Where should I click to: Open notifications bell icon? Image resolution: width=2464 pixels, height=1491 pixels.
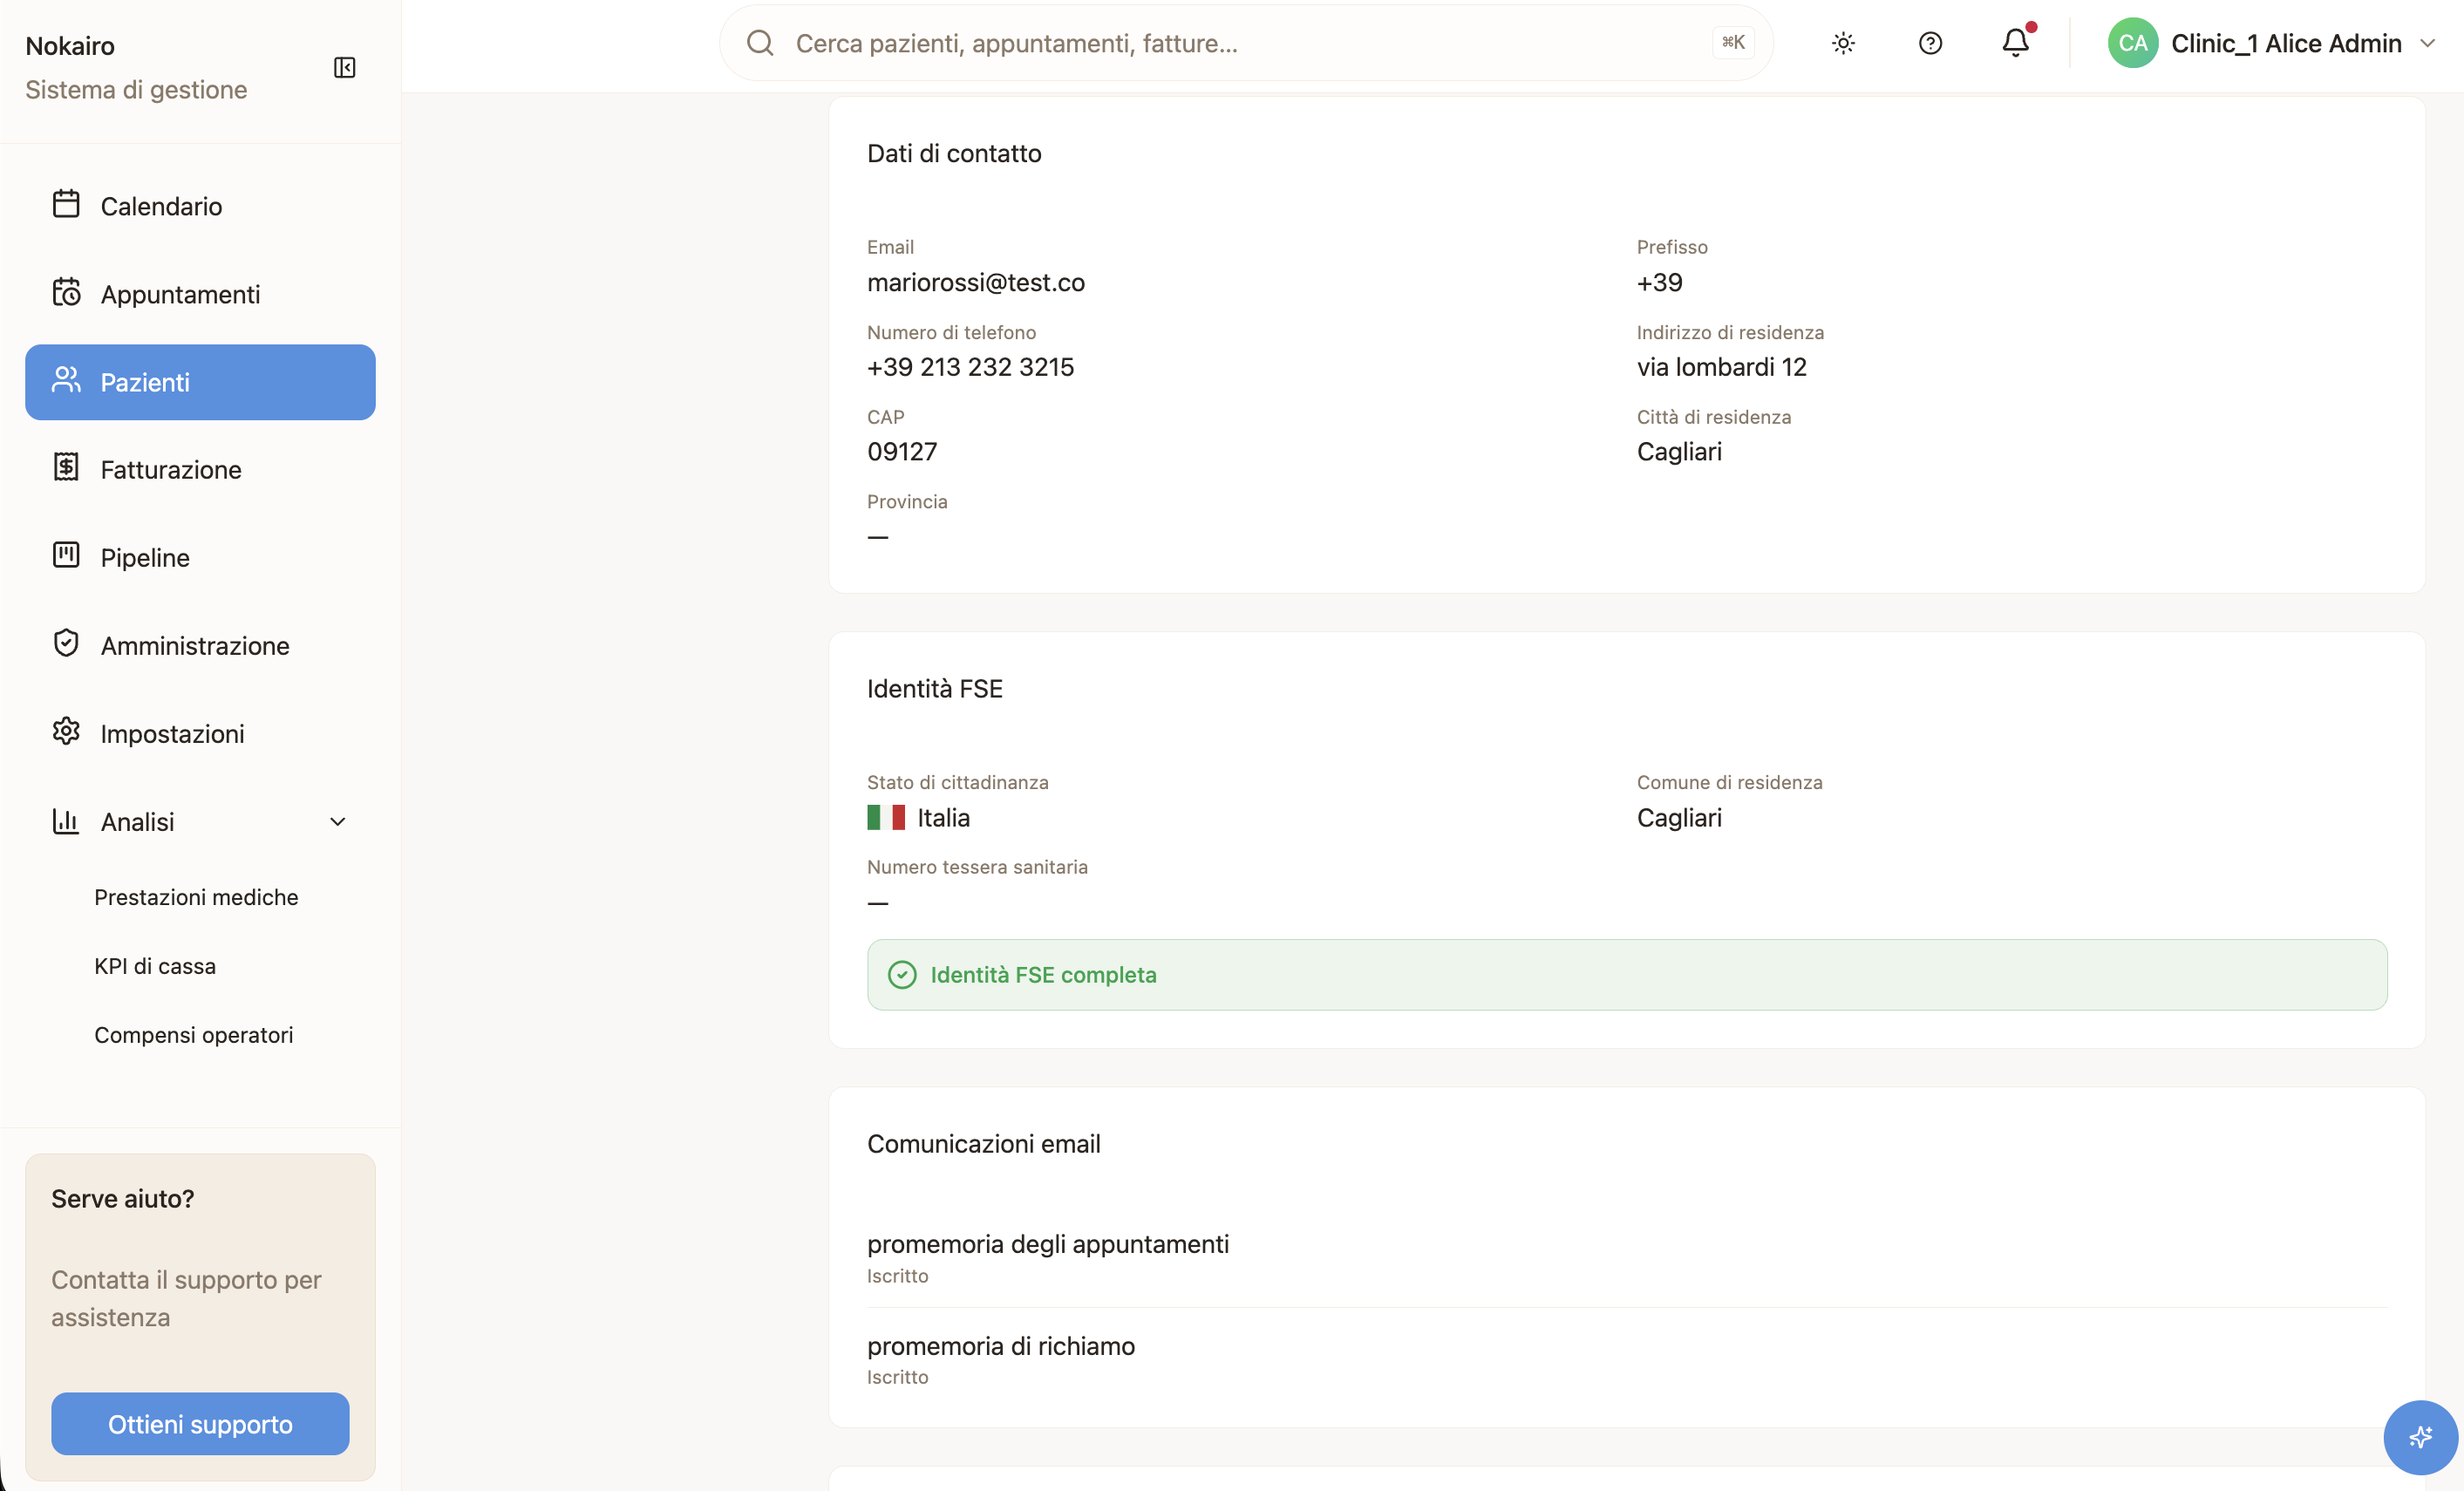[2016, 43]
